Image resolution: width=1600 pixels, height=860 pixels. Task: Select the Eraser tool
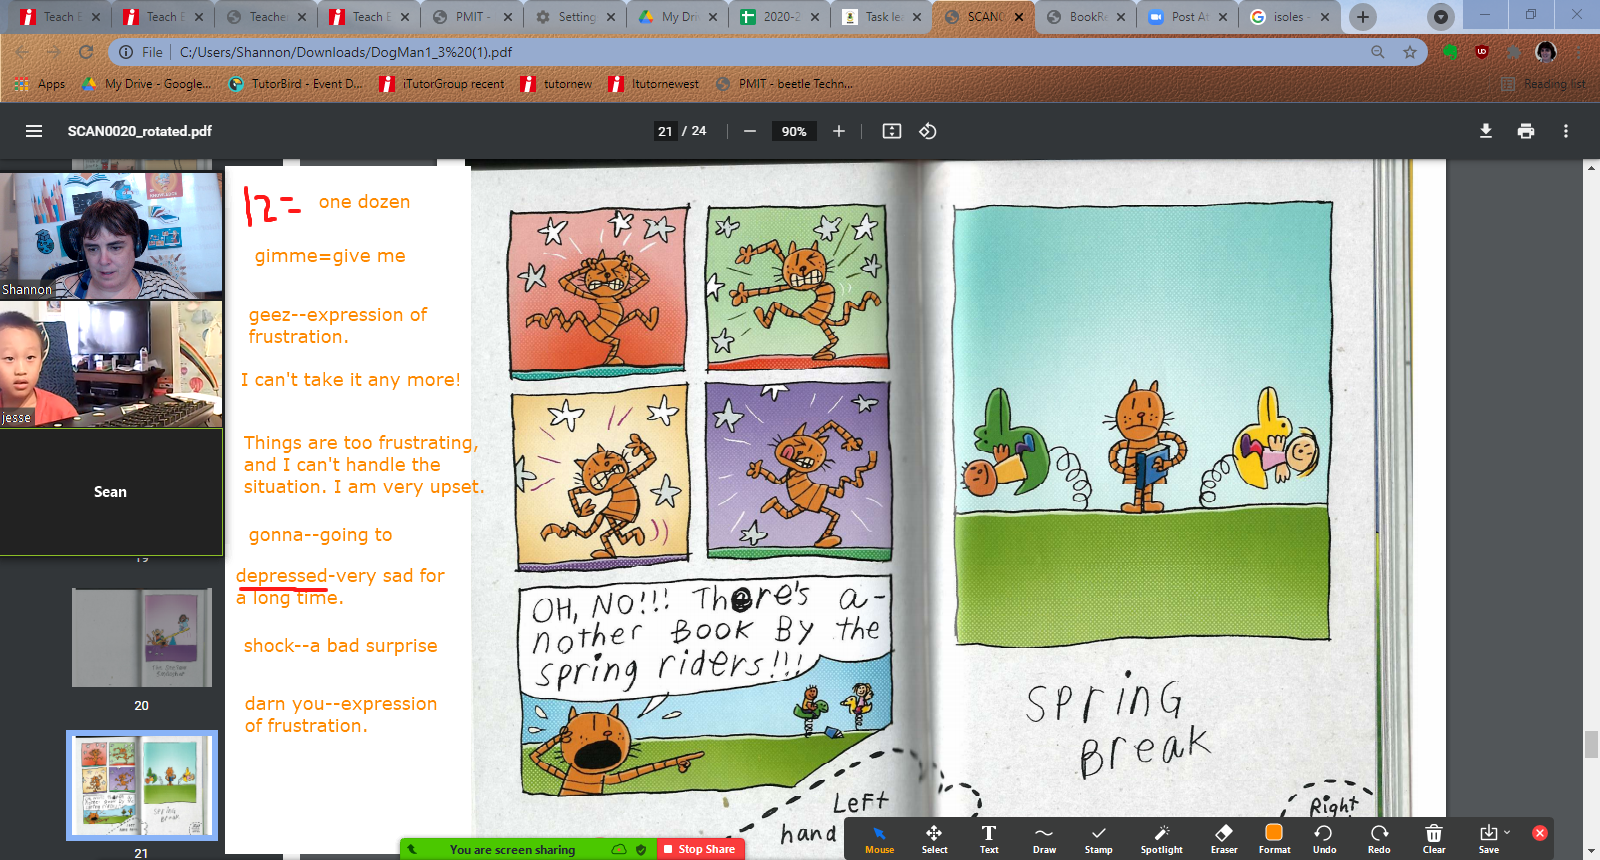[1224, 839]
